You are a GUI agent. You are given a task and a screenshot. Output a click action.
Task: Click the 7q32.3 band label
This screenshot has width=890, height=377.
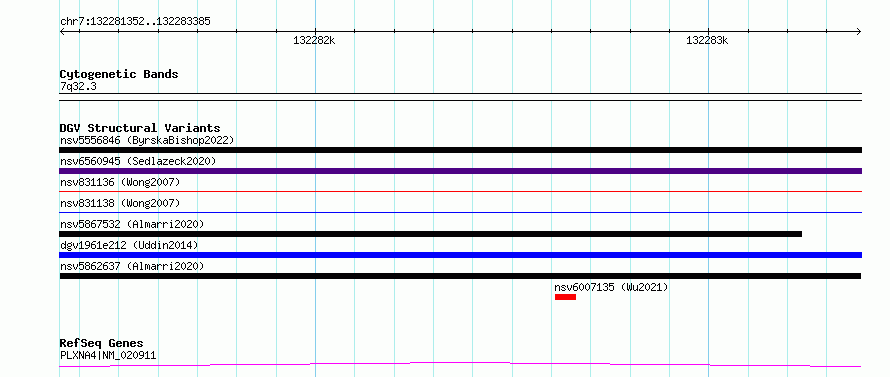tap(78, 87)
